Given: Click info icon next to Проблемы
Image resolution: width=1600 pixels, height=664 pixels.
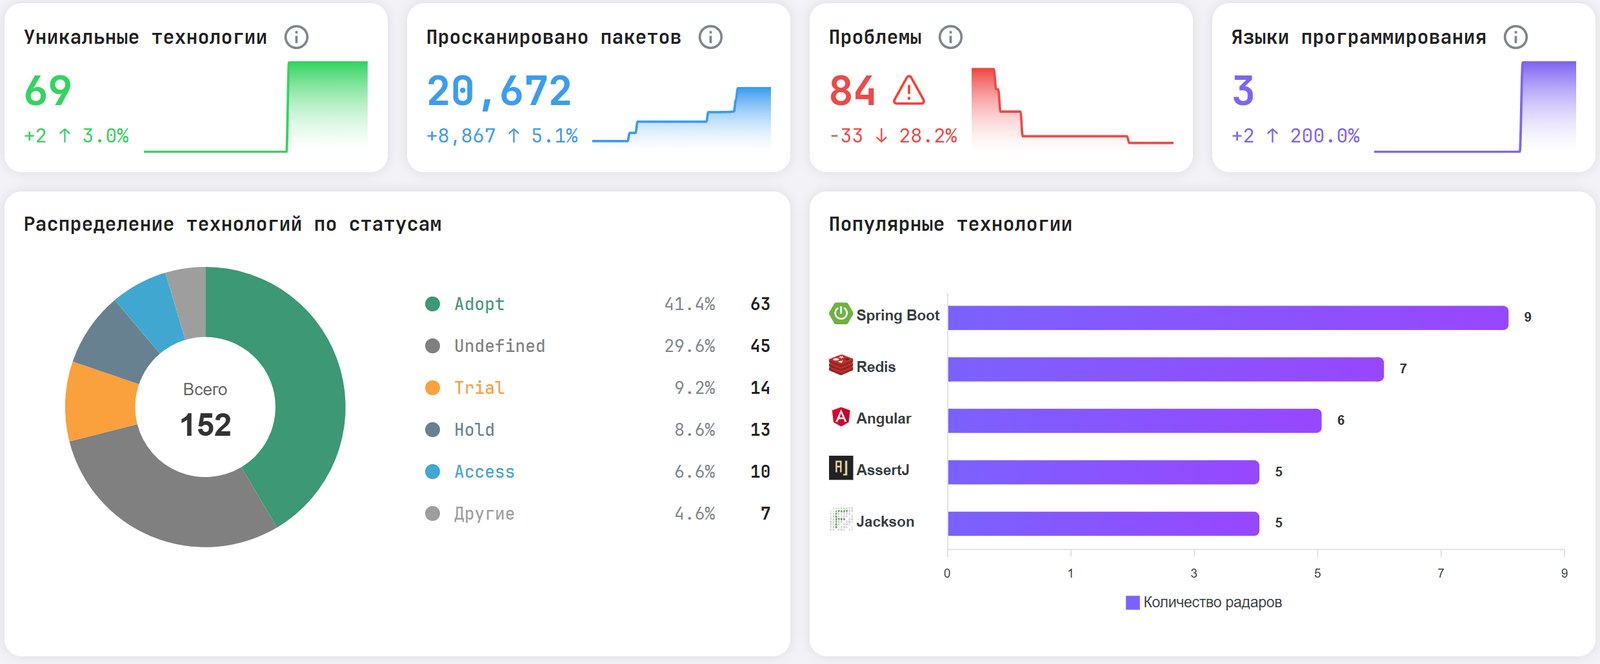Looking at the screenshot, I should pos(950,37).
